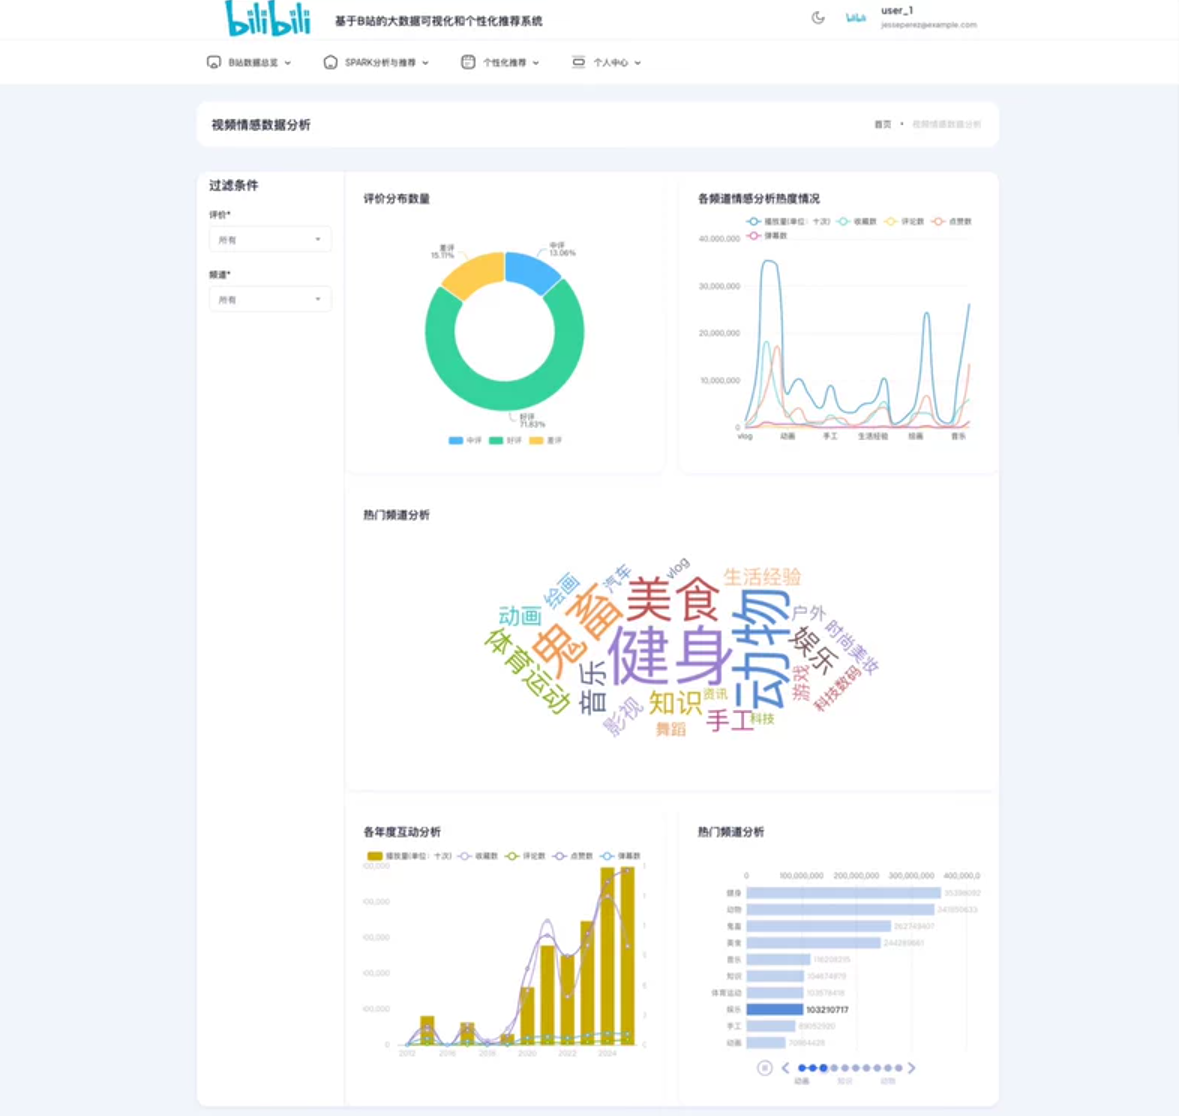
Task: Toggle 收藏数 series in the channel heat line chart
Action: point(856,222)
